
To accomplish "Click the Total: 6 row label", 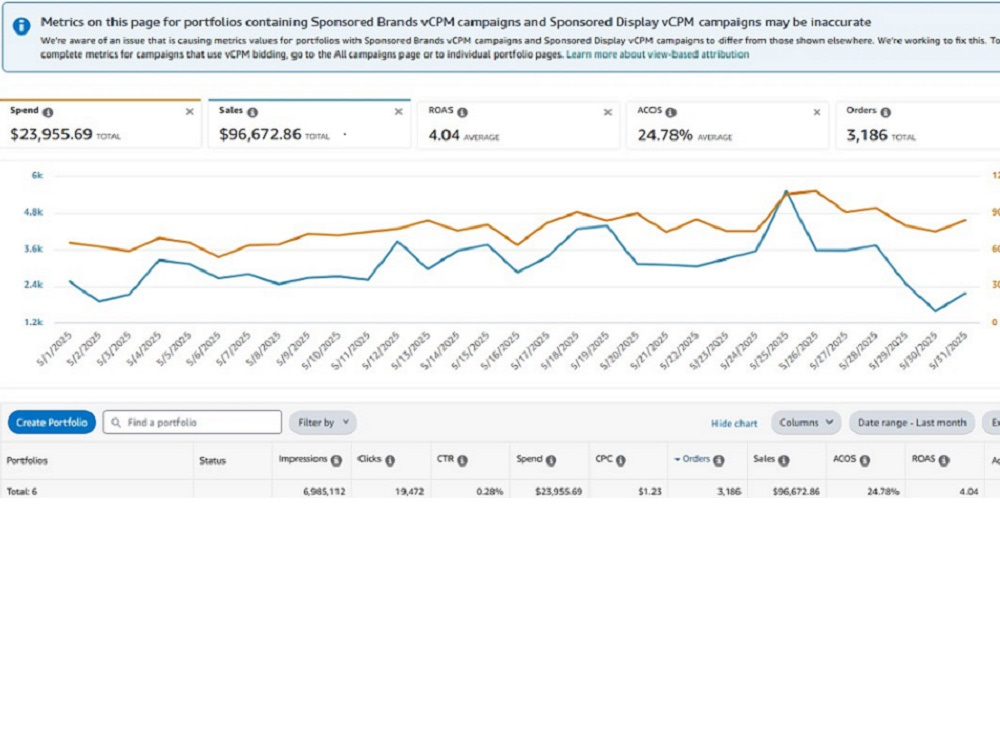I will pos(22,492).
